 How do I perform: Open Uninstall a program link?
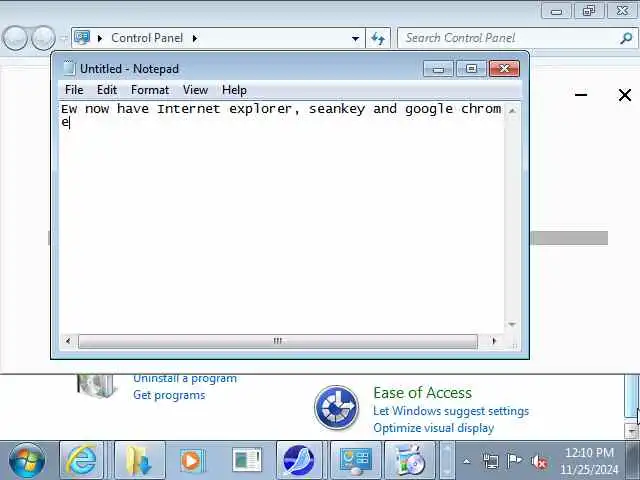pyautogui.click(x=185, y=378)
